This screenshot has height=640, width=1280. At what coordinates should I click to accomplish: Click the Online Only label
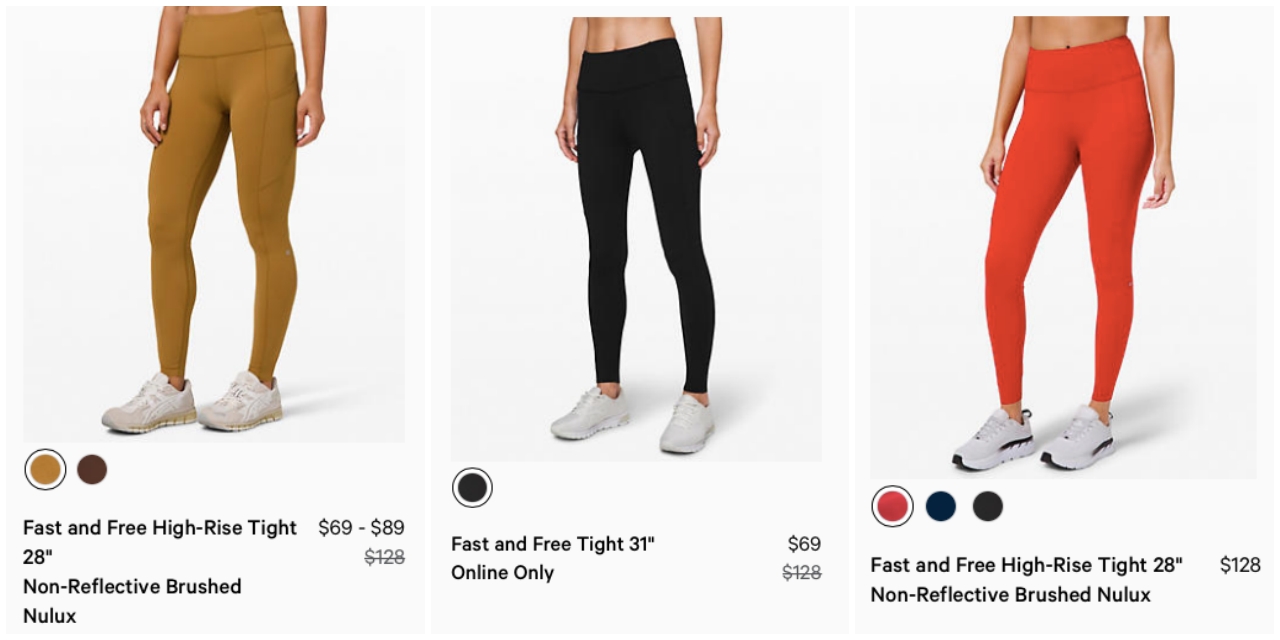coord(502,573)
